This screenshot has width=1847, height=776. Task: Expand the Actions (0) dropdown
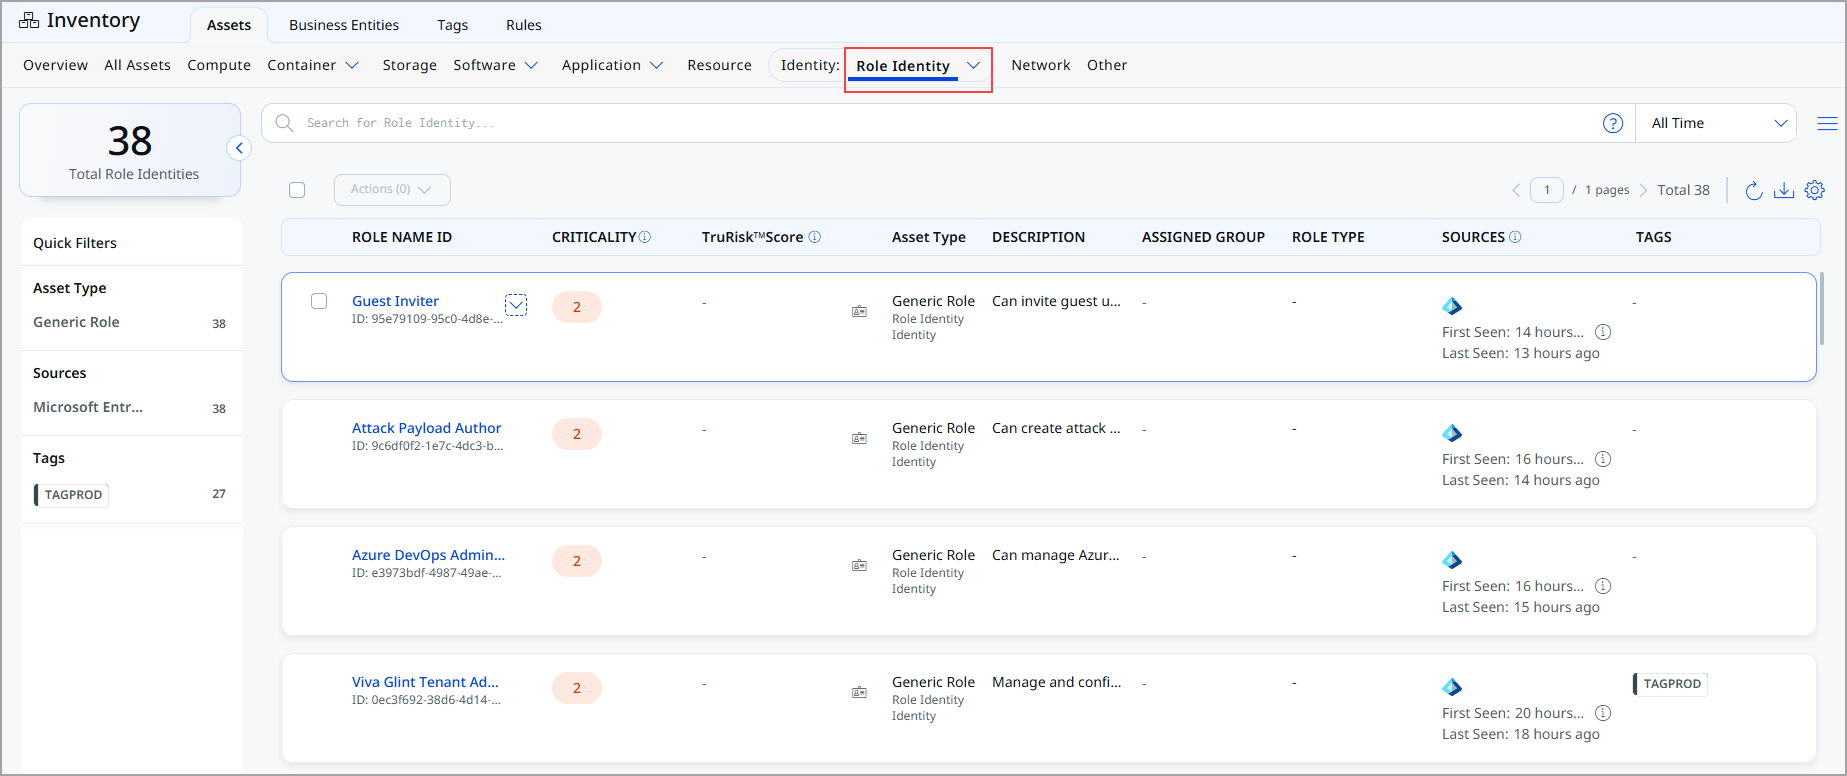pos(391,190)
